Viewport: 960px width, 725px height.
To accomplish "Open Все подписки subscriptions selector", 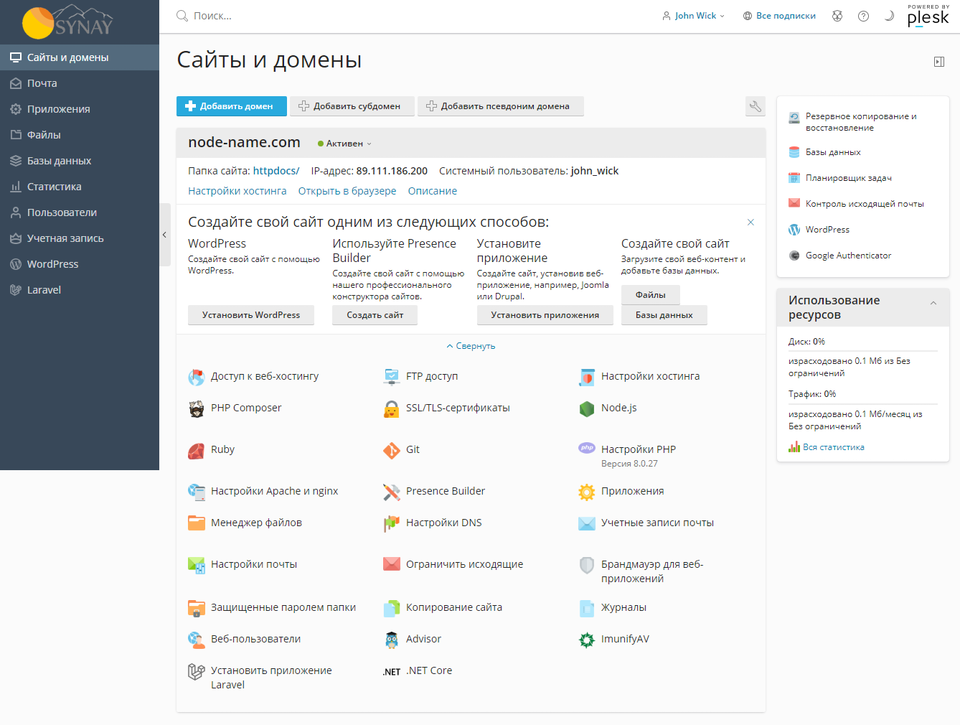I will click(x=779, y=16).
